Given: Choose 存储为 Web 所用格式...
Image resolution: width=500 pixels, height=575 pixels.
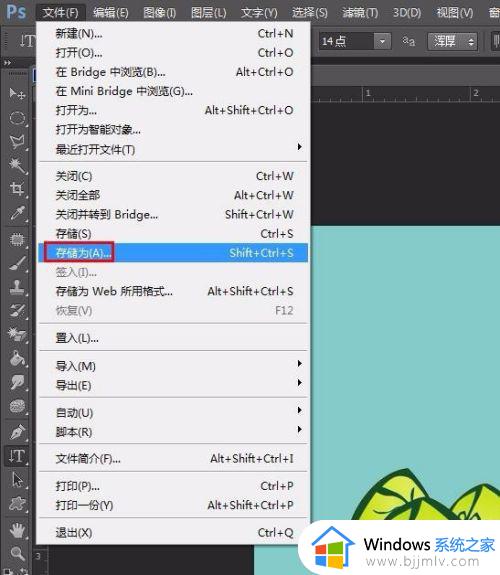Looking at the screenshot, I should [173, 291].
